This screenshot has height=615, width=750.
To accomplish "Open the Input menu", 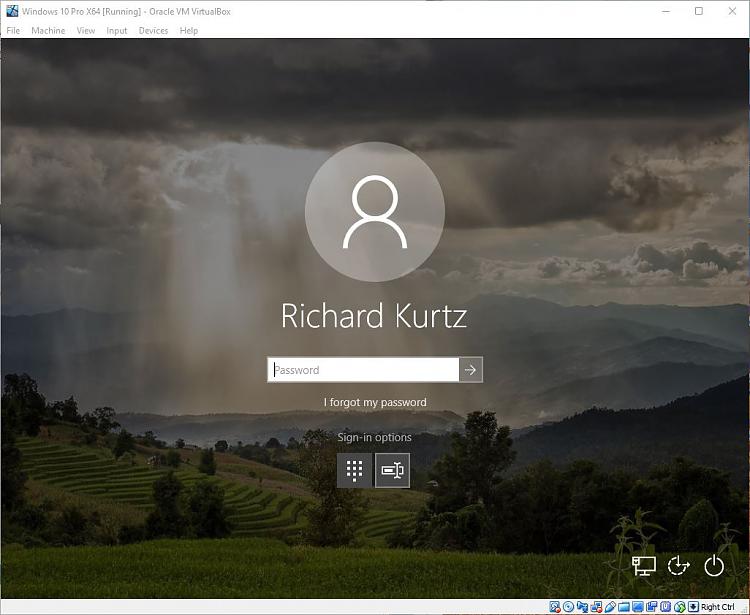I will tap(117, 31).
